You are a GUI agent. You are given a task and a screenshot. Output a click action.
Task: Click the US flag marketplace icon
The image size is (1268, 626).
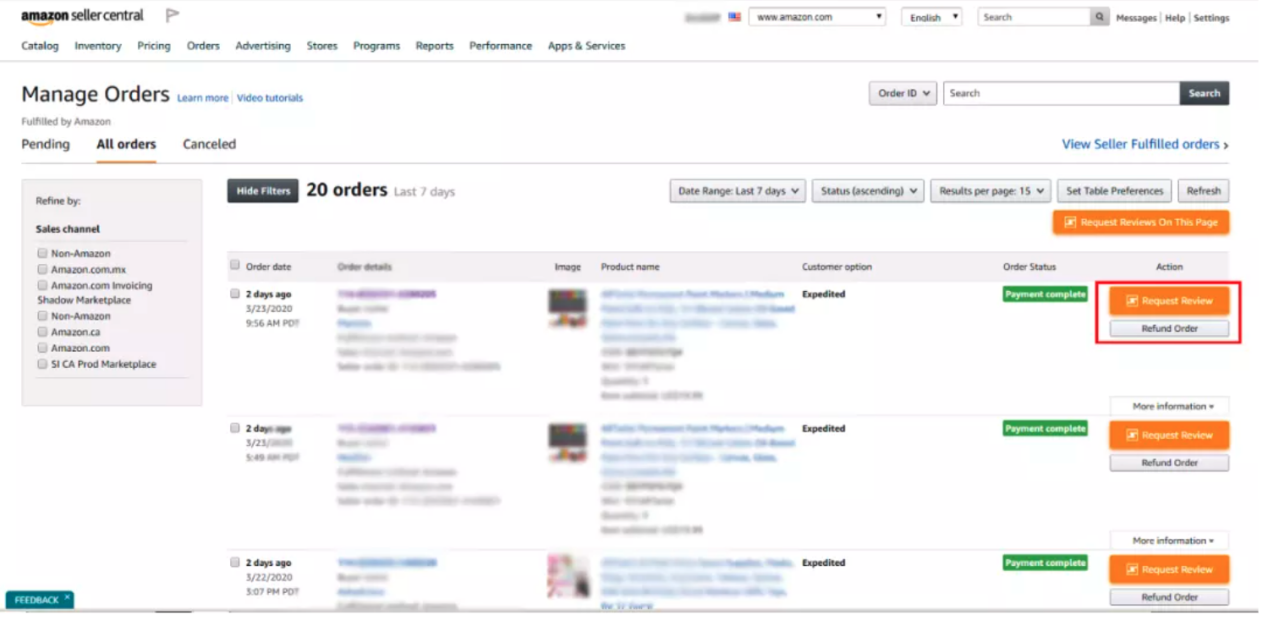(x=734, y=17)
